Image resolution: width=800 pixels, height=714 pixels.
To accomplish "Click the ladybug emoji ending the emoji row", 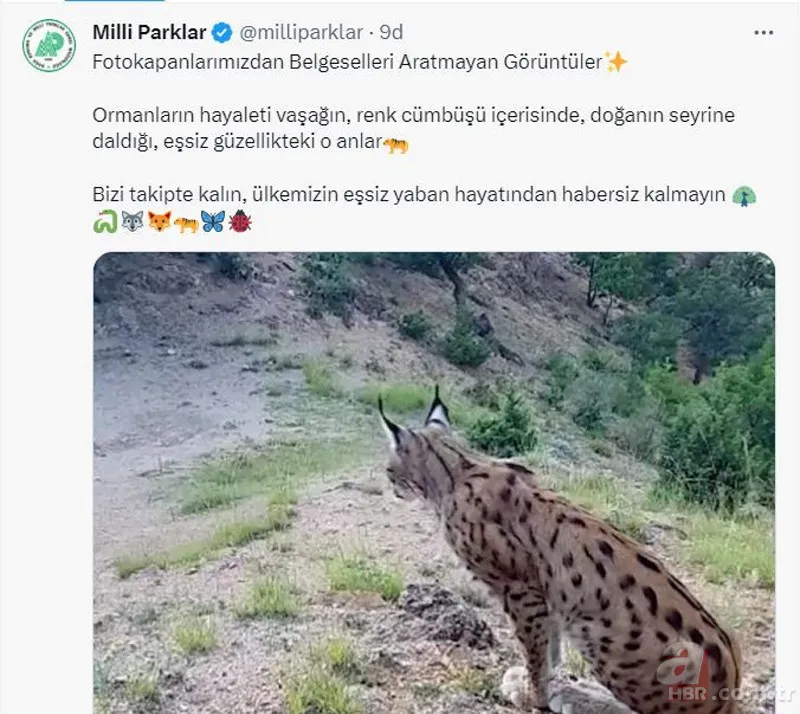I will click(240, 222).
